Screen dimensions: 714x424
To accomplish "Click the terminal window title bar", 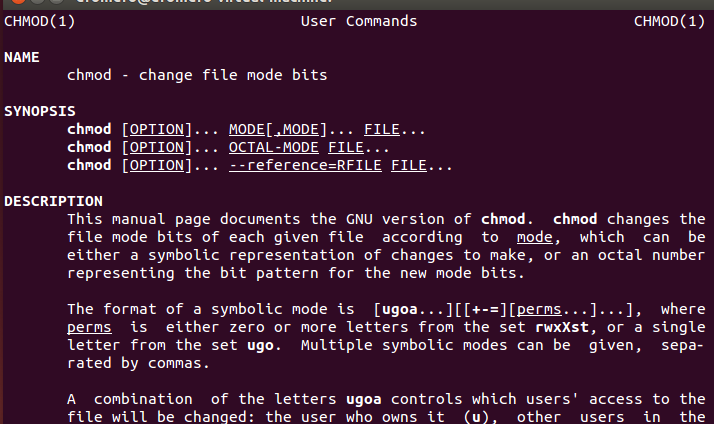I will click(357, 3).
